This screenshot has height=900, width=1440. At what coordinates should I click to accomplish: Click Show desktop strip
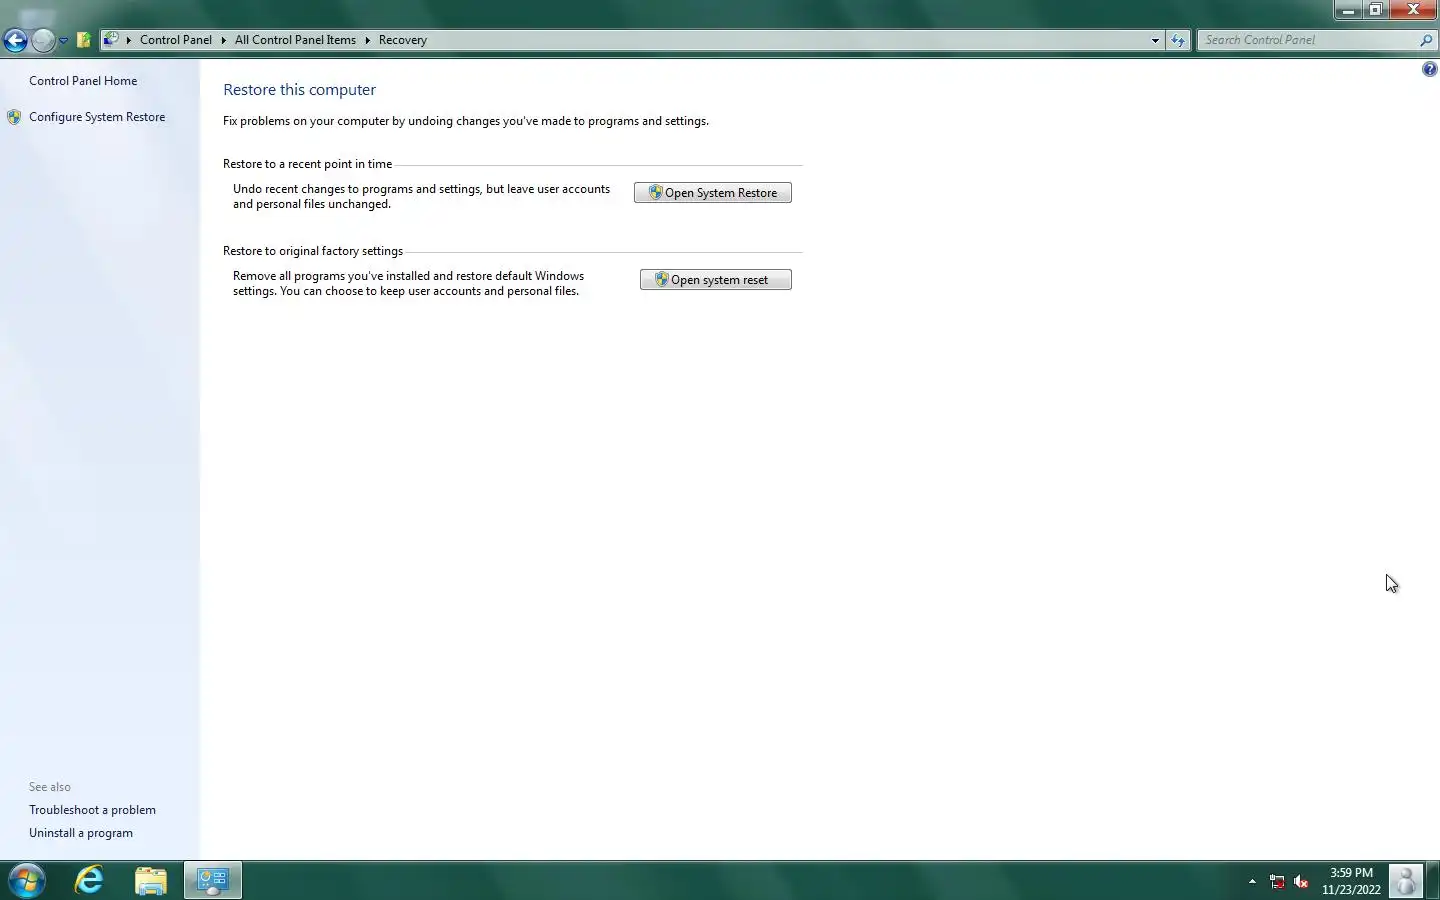point(1433,881)
